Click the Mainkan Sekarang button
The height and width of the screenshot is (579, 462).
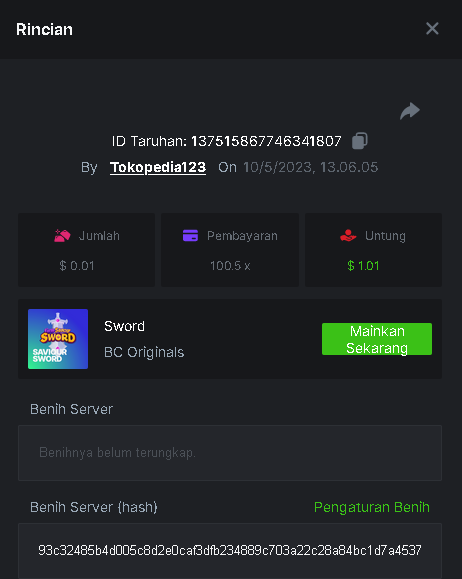(x=377, y=339)
